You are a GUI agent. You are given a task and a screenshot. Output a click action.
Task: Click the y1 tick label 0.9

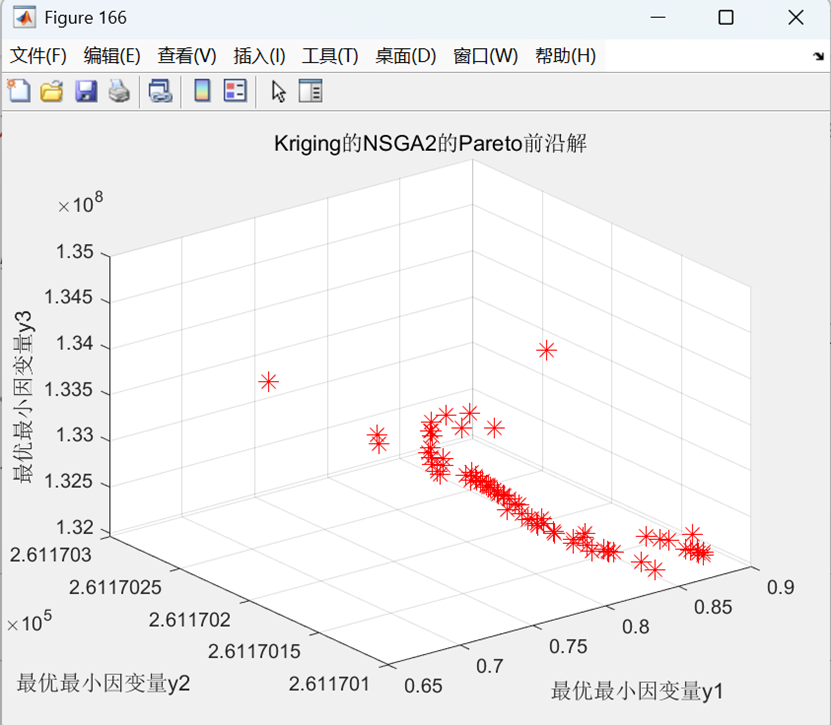pos(781,587)
